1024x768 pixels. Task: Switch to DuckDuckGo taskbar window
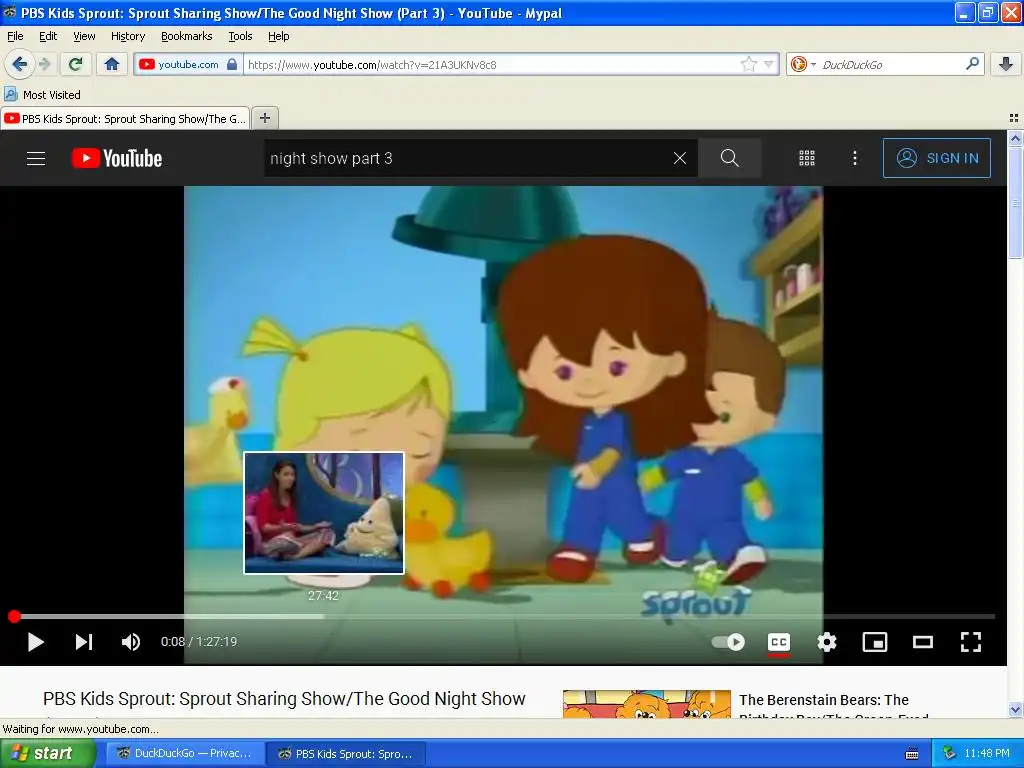(x=184, y=753)
